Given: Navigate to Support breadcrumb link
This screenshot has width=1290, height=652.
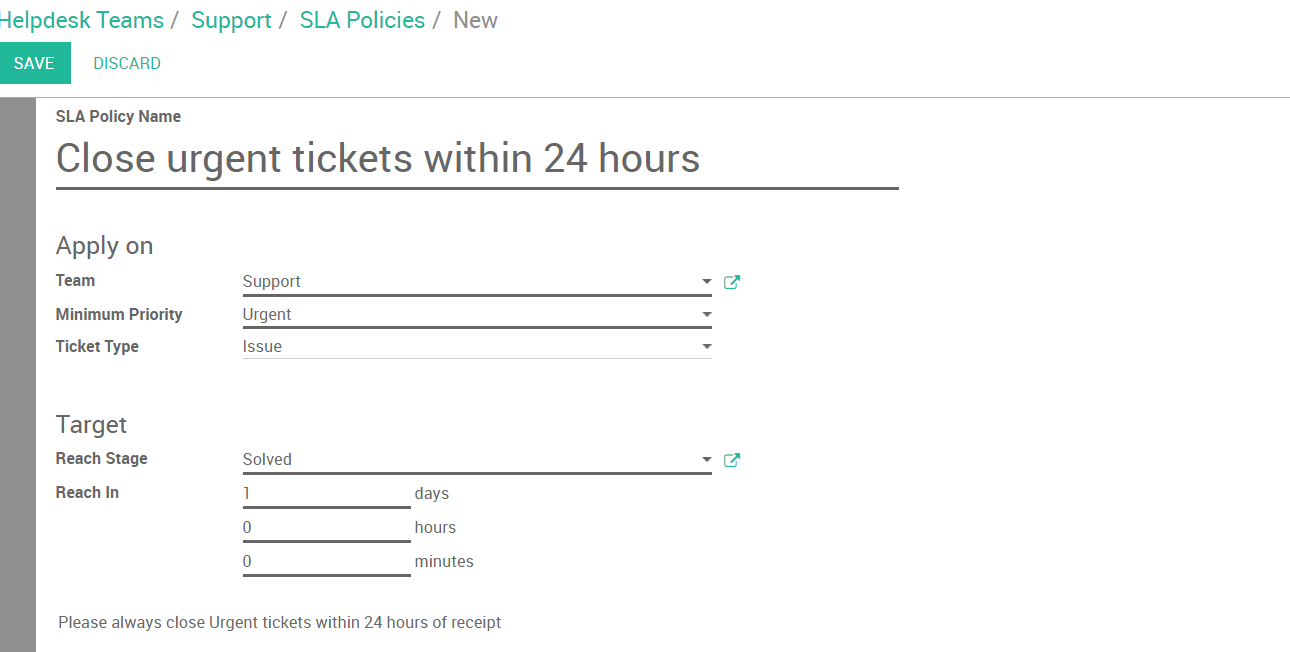Looking at the screenshot, I should 231,20.
